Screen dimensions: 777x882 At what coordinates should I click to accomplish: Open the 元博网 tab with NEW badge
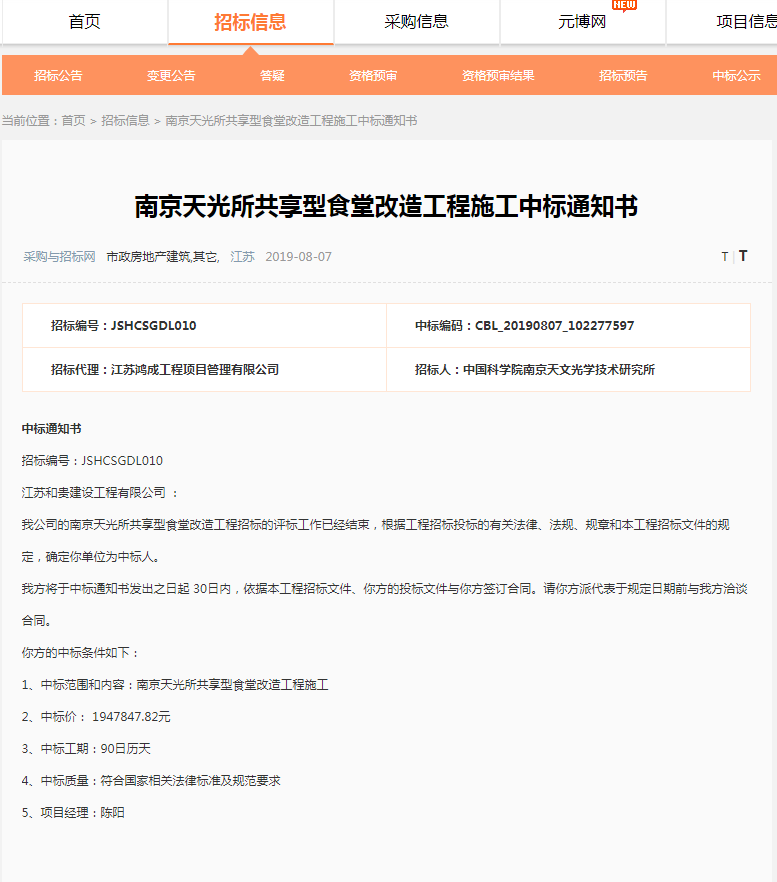pyautogui.click(x=582, y=22)
